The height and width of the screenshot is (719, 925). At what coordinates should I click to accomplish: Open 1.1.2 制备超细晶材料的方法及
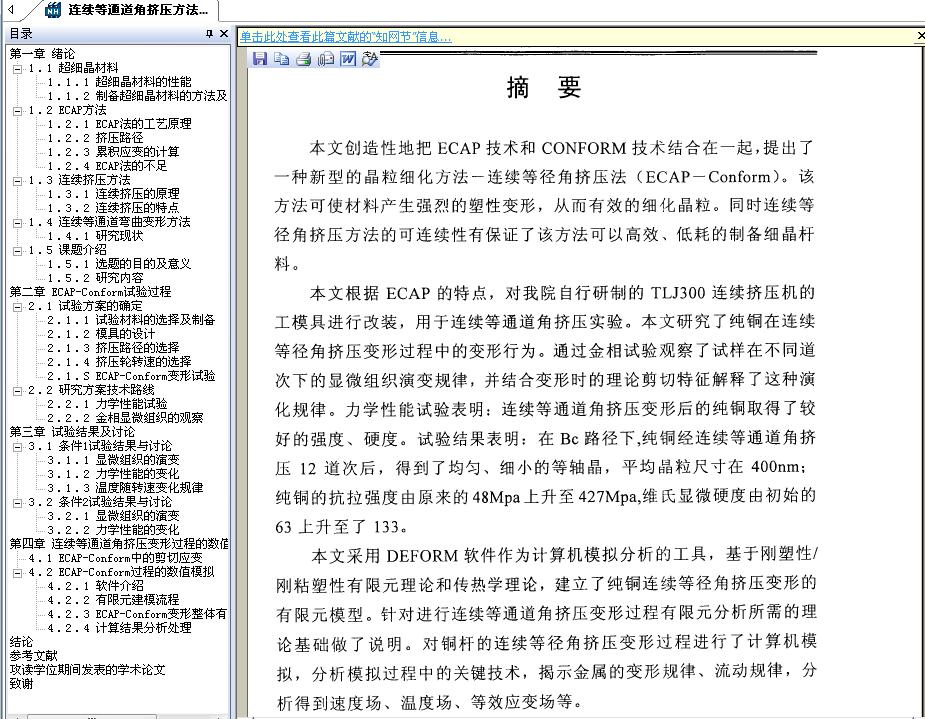click(137, 96)
